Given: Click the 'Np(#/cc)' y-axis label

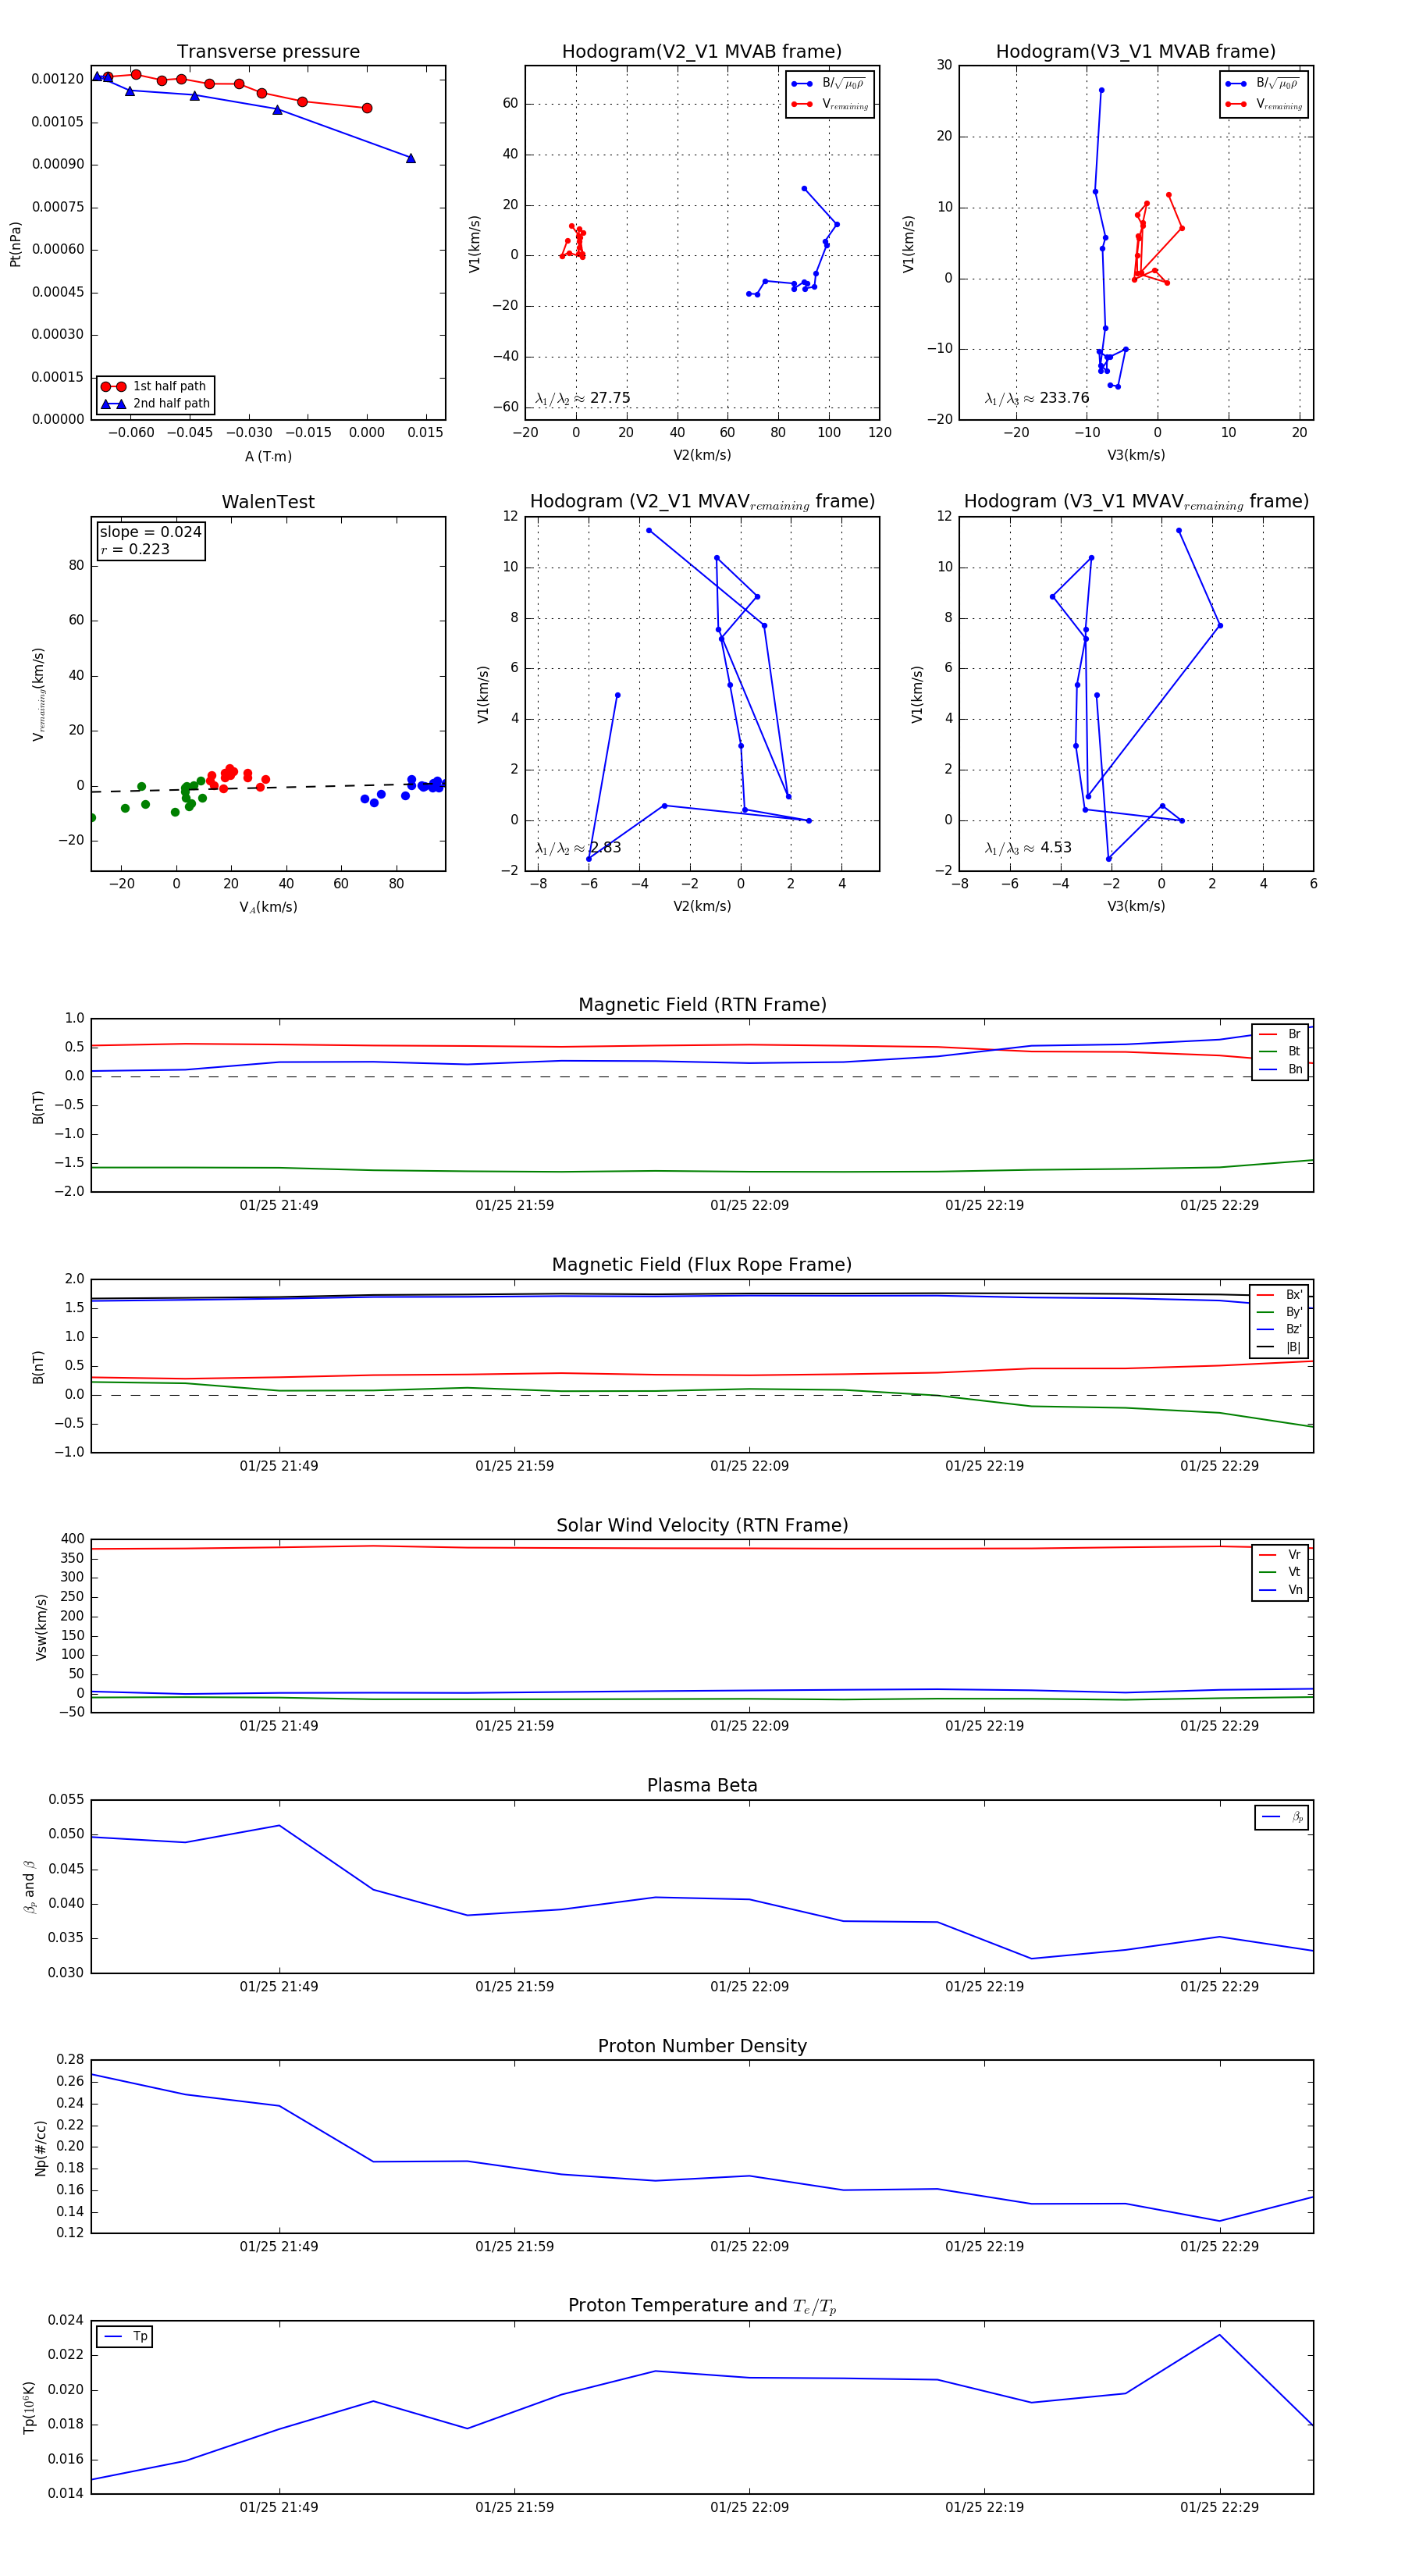Looking at the screenshot, I should click(x=41, y=2147).
